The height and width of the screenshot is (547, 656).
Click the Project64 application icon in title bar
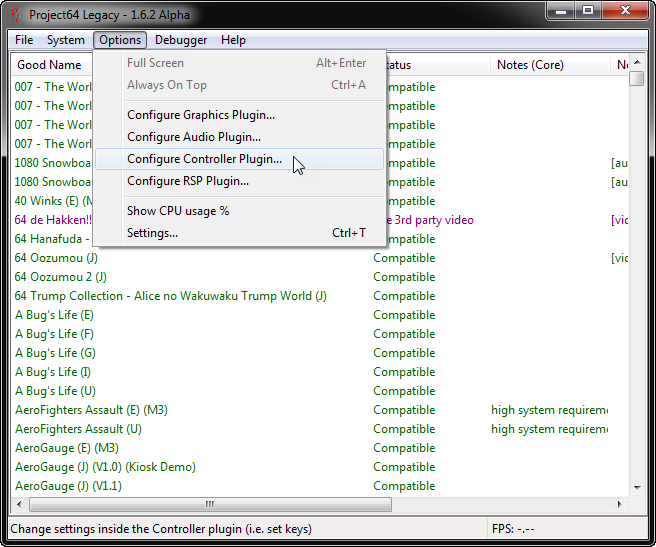pyautogui.click(x=16, y=15)
